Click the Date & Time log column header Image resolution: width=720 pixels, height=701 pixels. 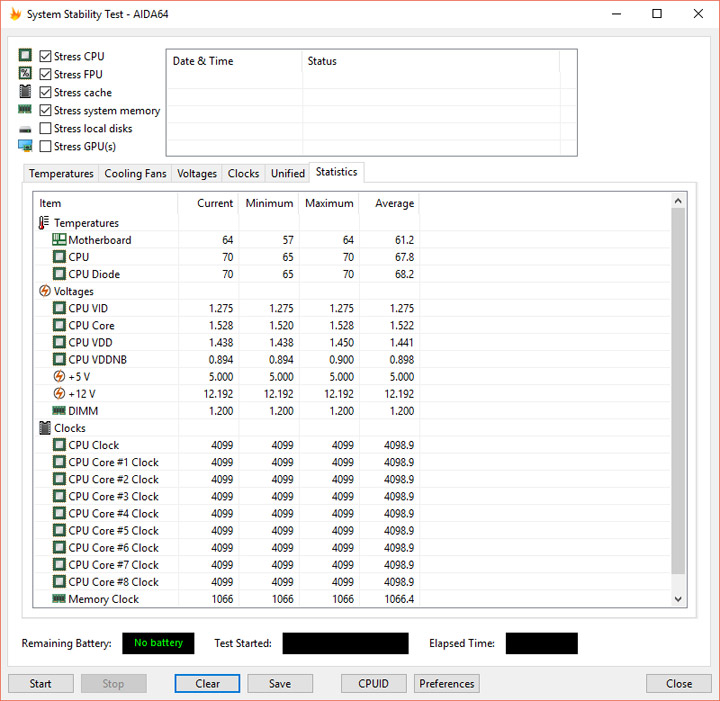[234, 61]
